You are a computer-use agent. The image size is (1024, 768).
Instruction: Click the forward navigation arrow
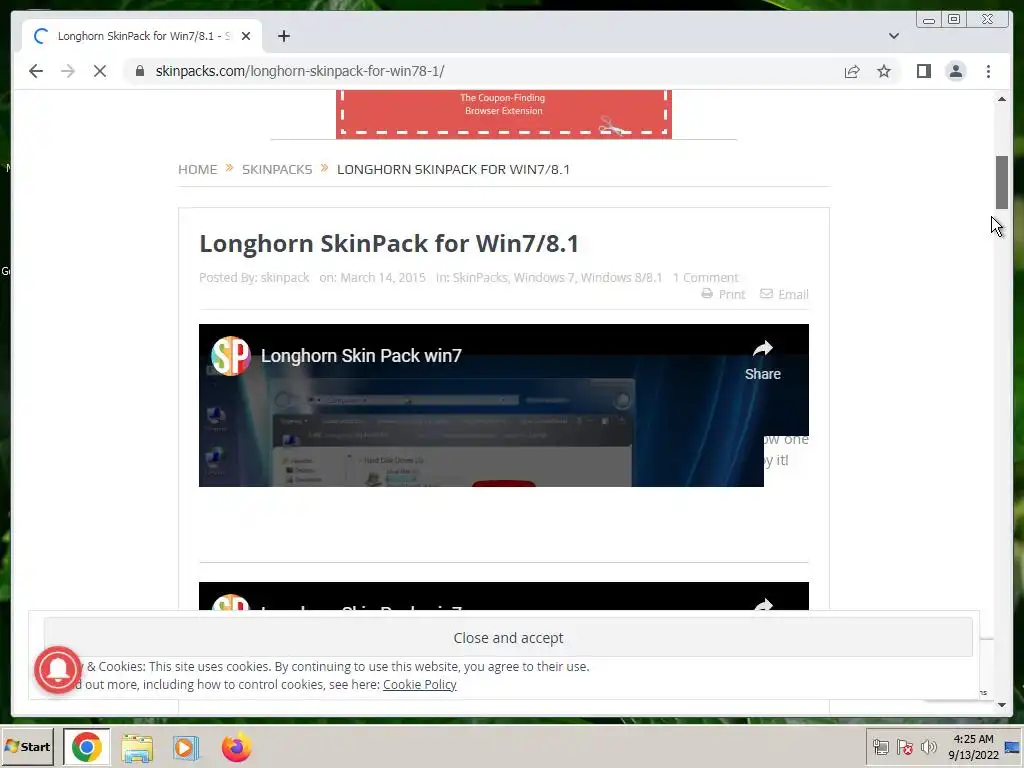[x=68, y=71]
